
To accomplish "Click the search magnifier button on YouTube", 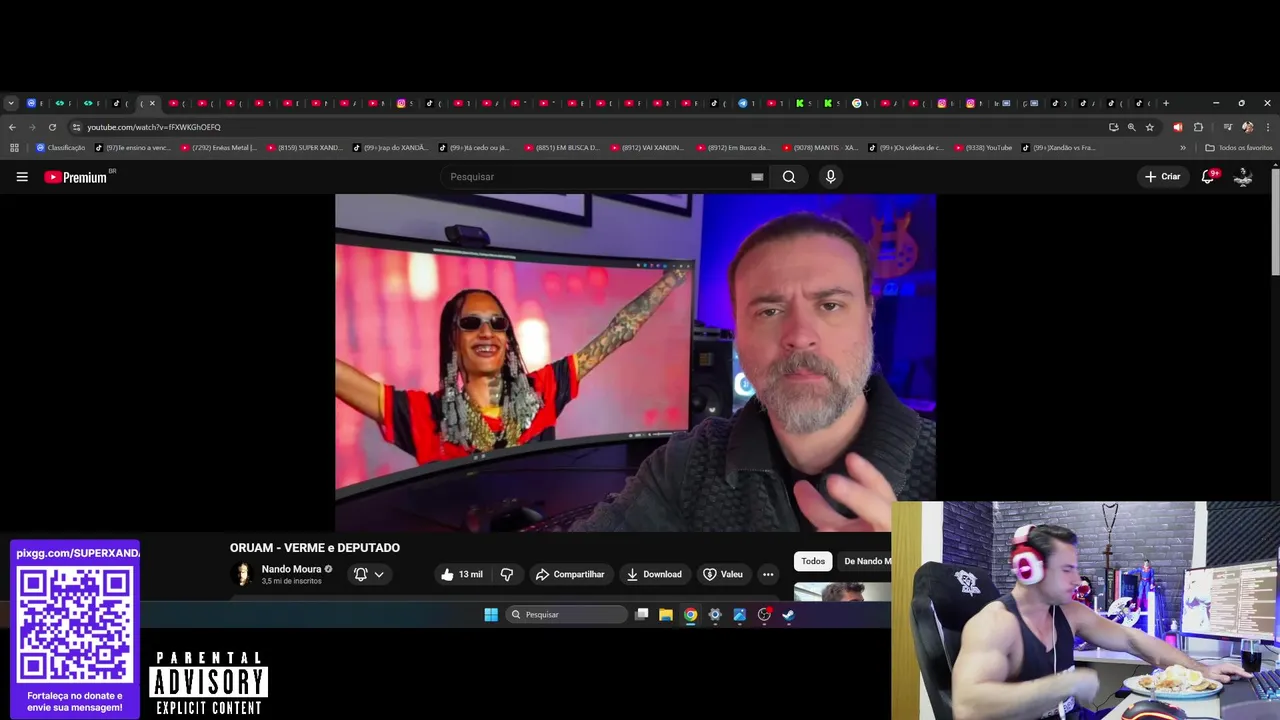I will click(x=789, y=177).
